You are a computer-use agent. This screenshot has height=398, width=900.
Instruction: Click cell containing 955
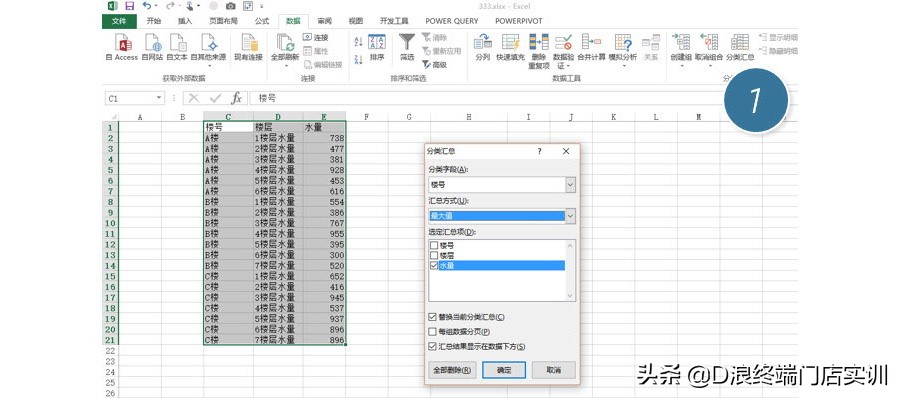pos(324,234)
